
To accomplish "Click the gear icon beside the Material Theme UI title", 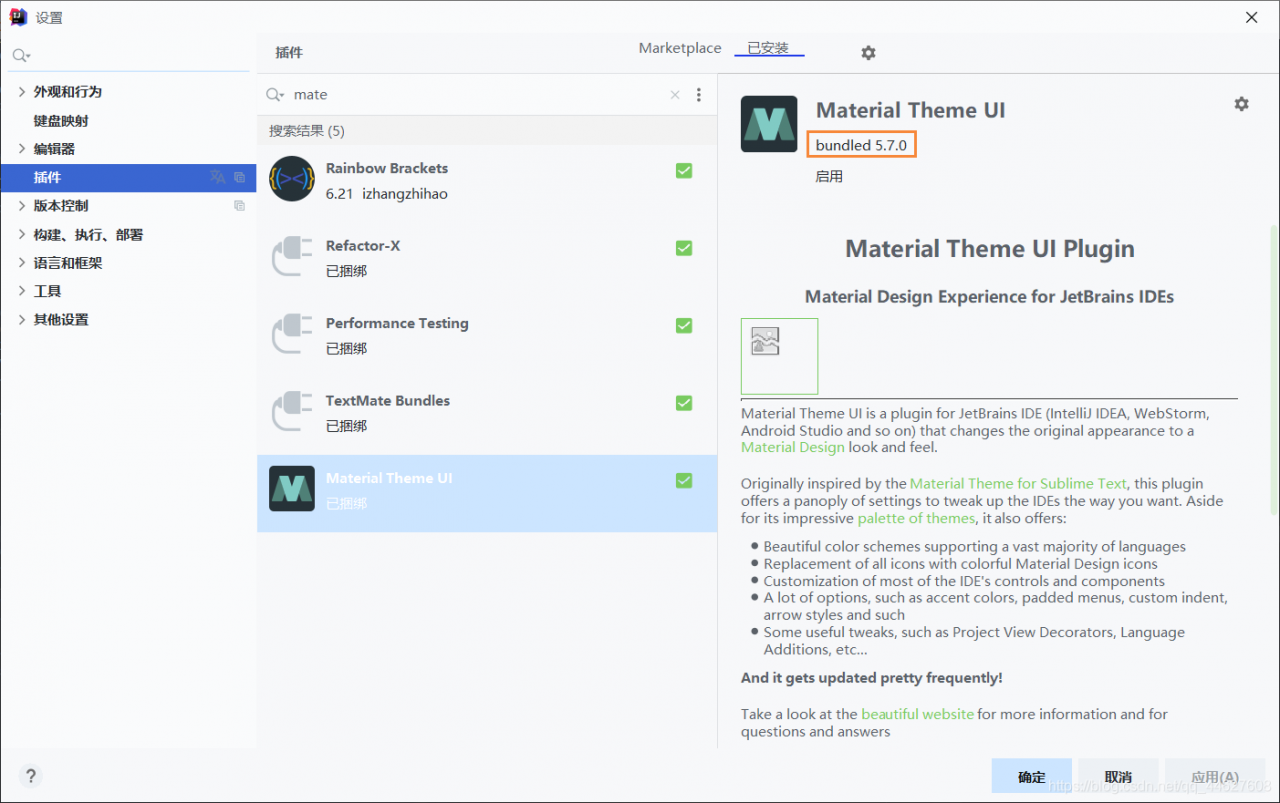I will pyautogui.click(x=1241, y=104).
